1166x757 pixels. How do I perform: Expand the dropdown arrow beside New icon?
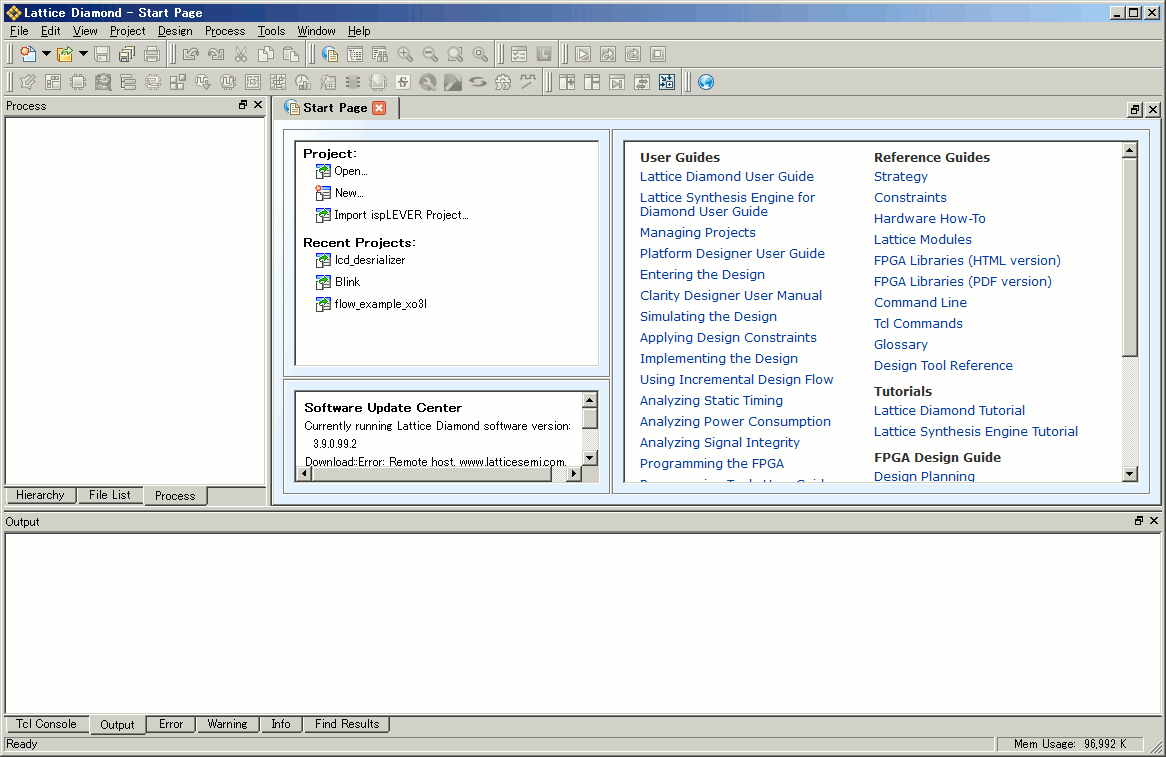46,54
